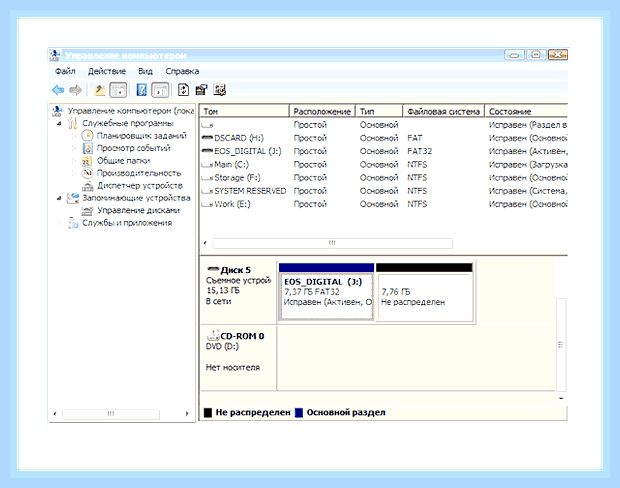Select EOS_DIGITAL (J:) volume row in list
The width and height of the screenshot is (620, 488).
pos(384,151)
